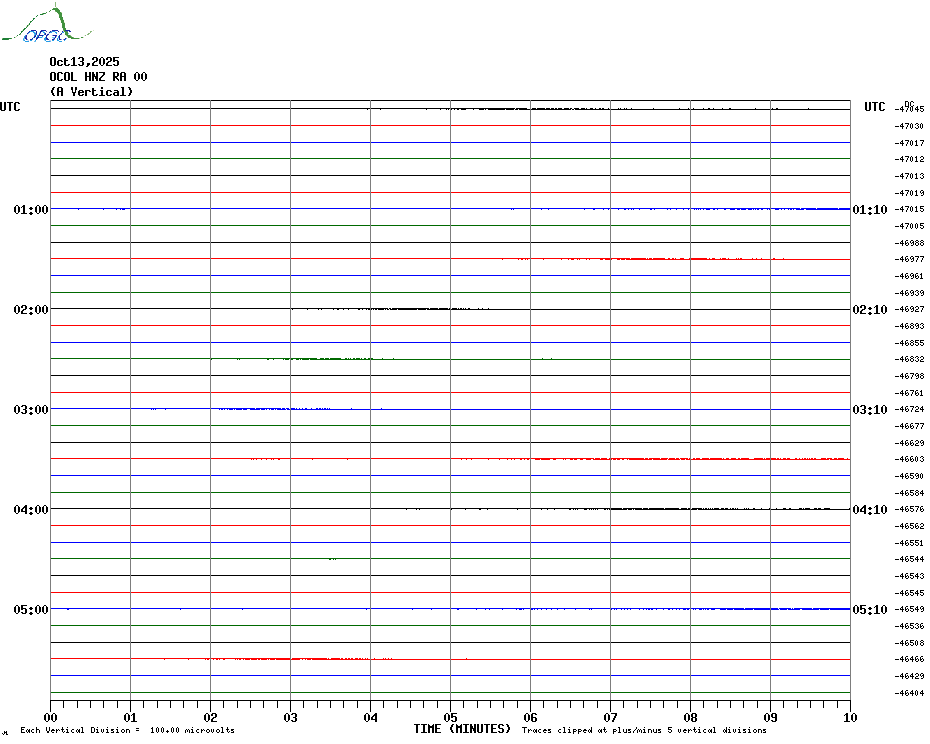Click the 01:10 label on right side

click(869, 210)
